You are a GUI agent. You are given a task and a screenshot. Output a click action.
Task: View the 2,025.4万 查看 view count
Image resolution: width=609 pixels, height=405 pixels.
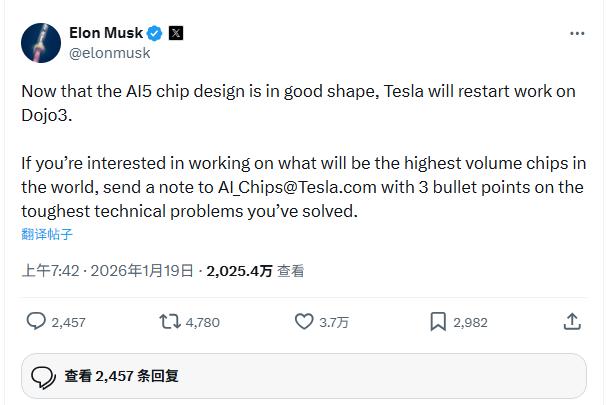255,271
